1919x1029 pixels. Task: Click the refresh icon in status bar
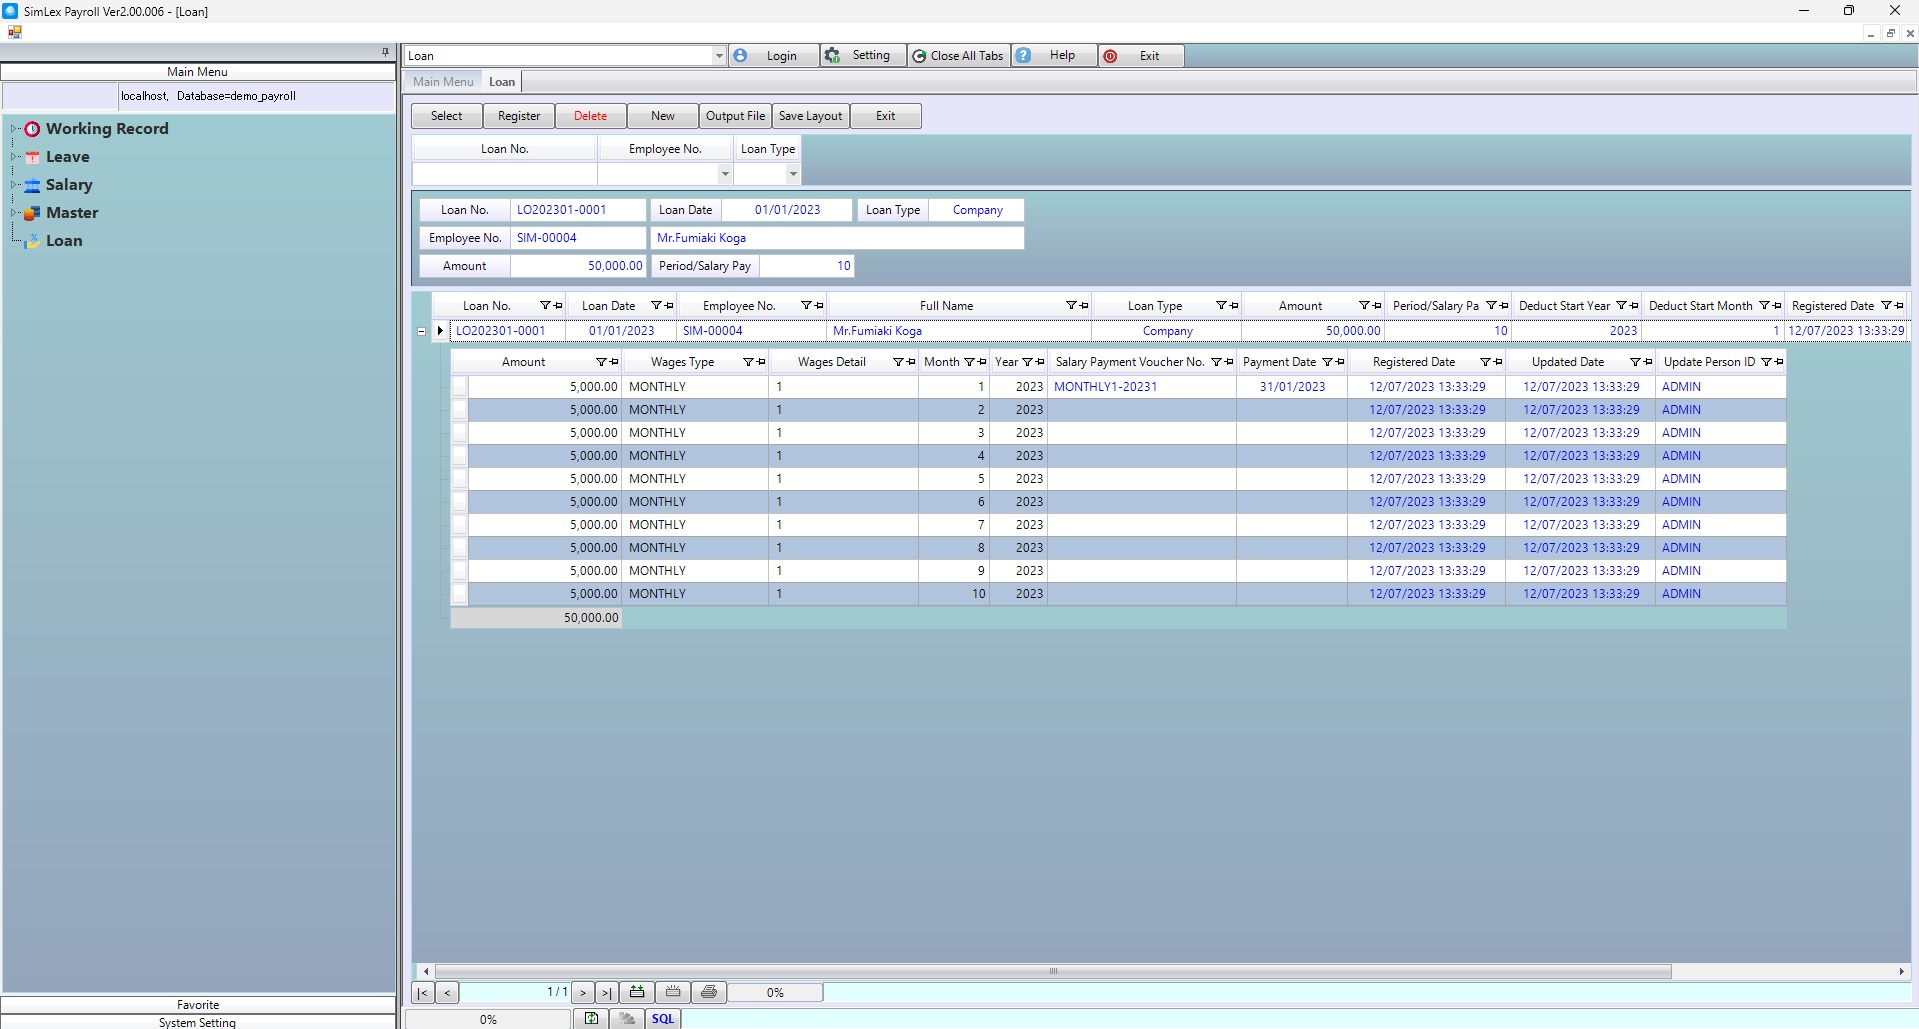pos(592,1019)
